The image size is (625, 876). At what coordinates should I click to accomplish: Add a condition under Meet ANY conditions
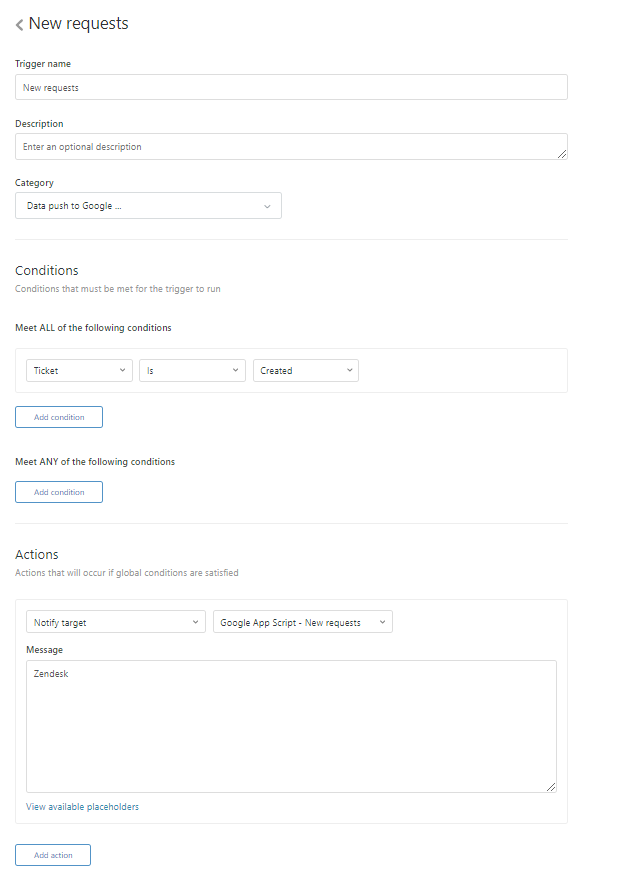coord(58,491)
